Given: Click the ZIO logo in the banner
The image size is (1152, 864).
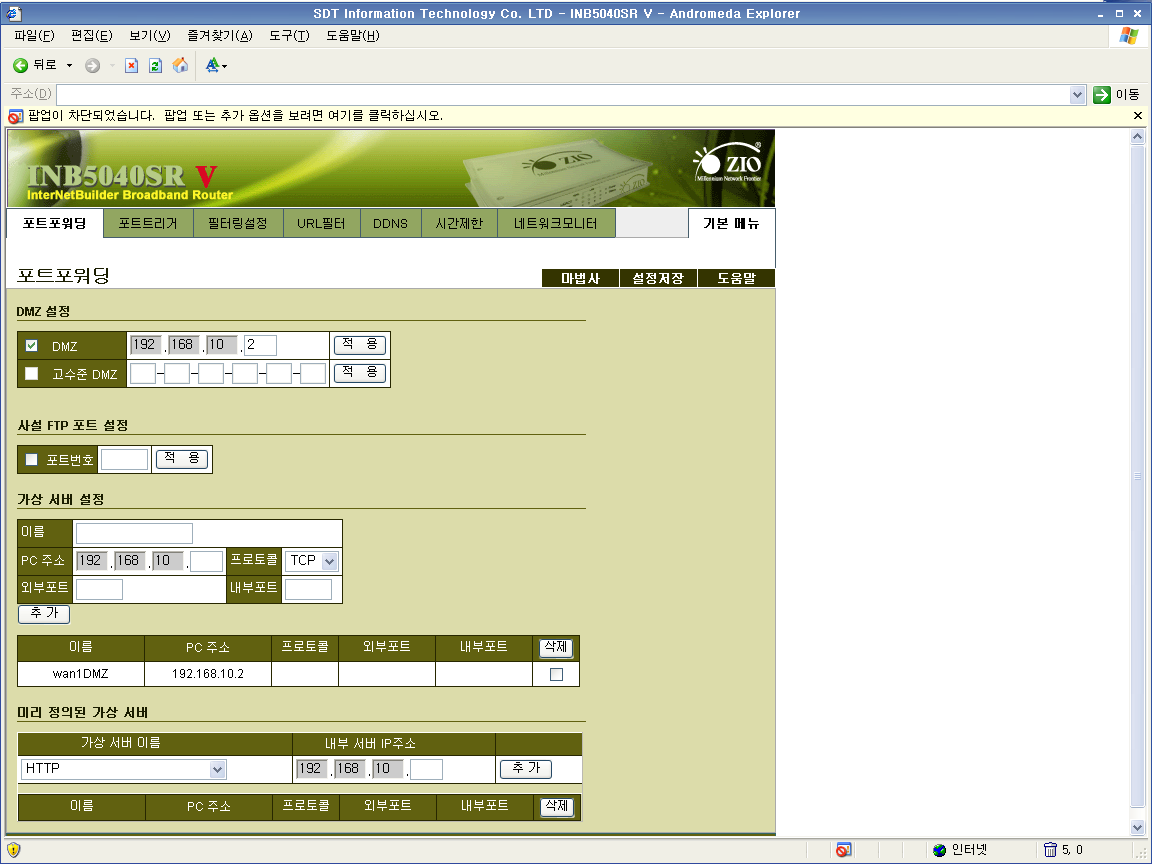Looking at the screenshot, I should pyautogui.click(x=728, y=162).
